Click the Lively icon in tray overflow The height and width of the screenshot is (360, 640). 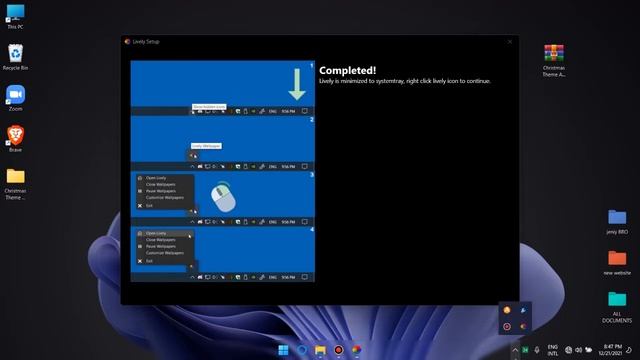[x=523, y=326]
